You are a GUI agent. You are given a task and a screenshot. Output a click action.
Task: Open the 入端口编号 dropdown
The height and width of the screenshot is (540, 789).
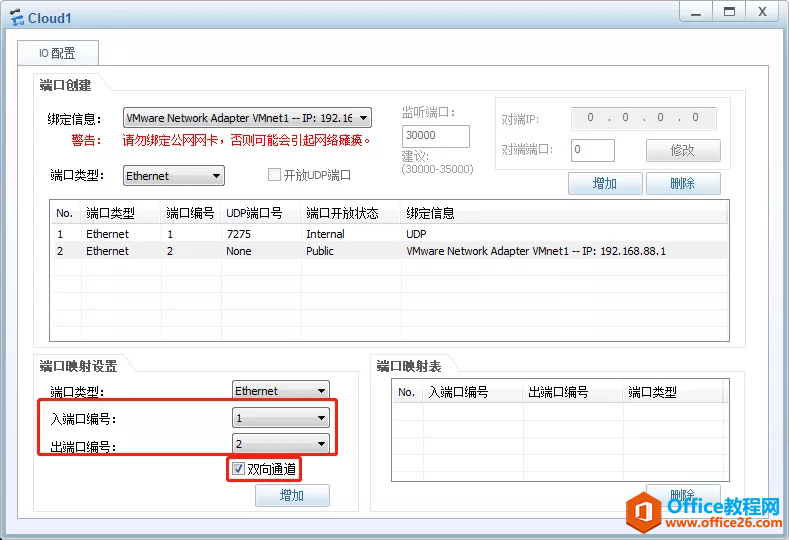(x=281, y=418)
